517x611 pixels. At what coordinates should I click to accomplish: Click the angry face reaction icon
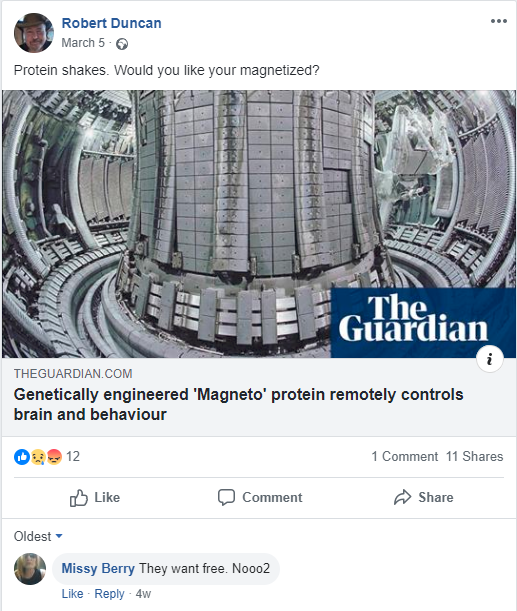[x=54, y=457]
